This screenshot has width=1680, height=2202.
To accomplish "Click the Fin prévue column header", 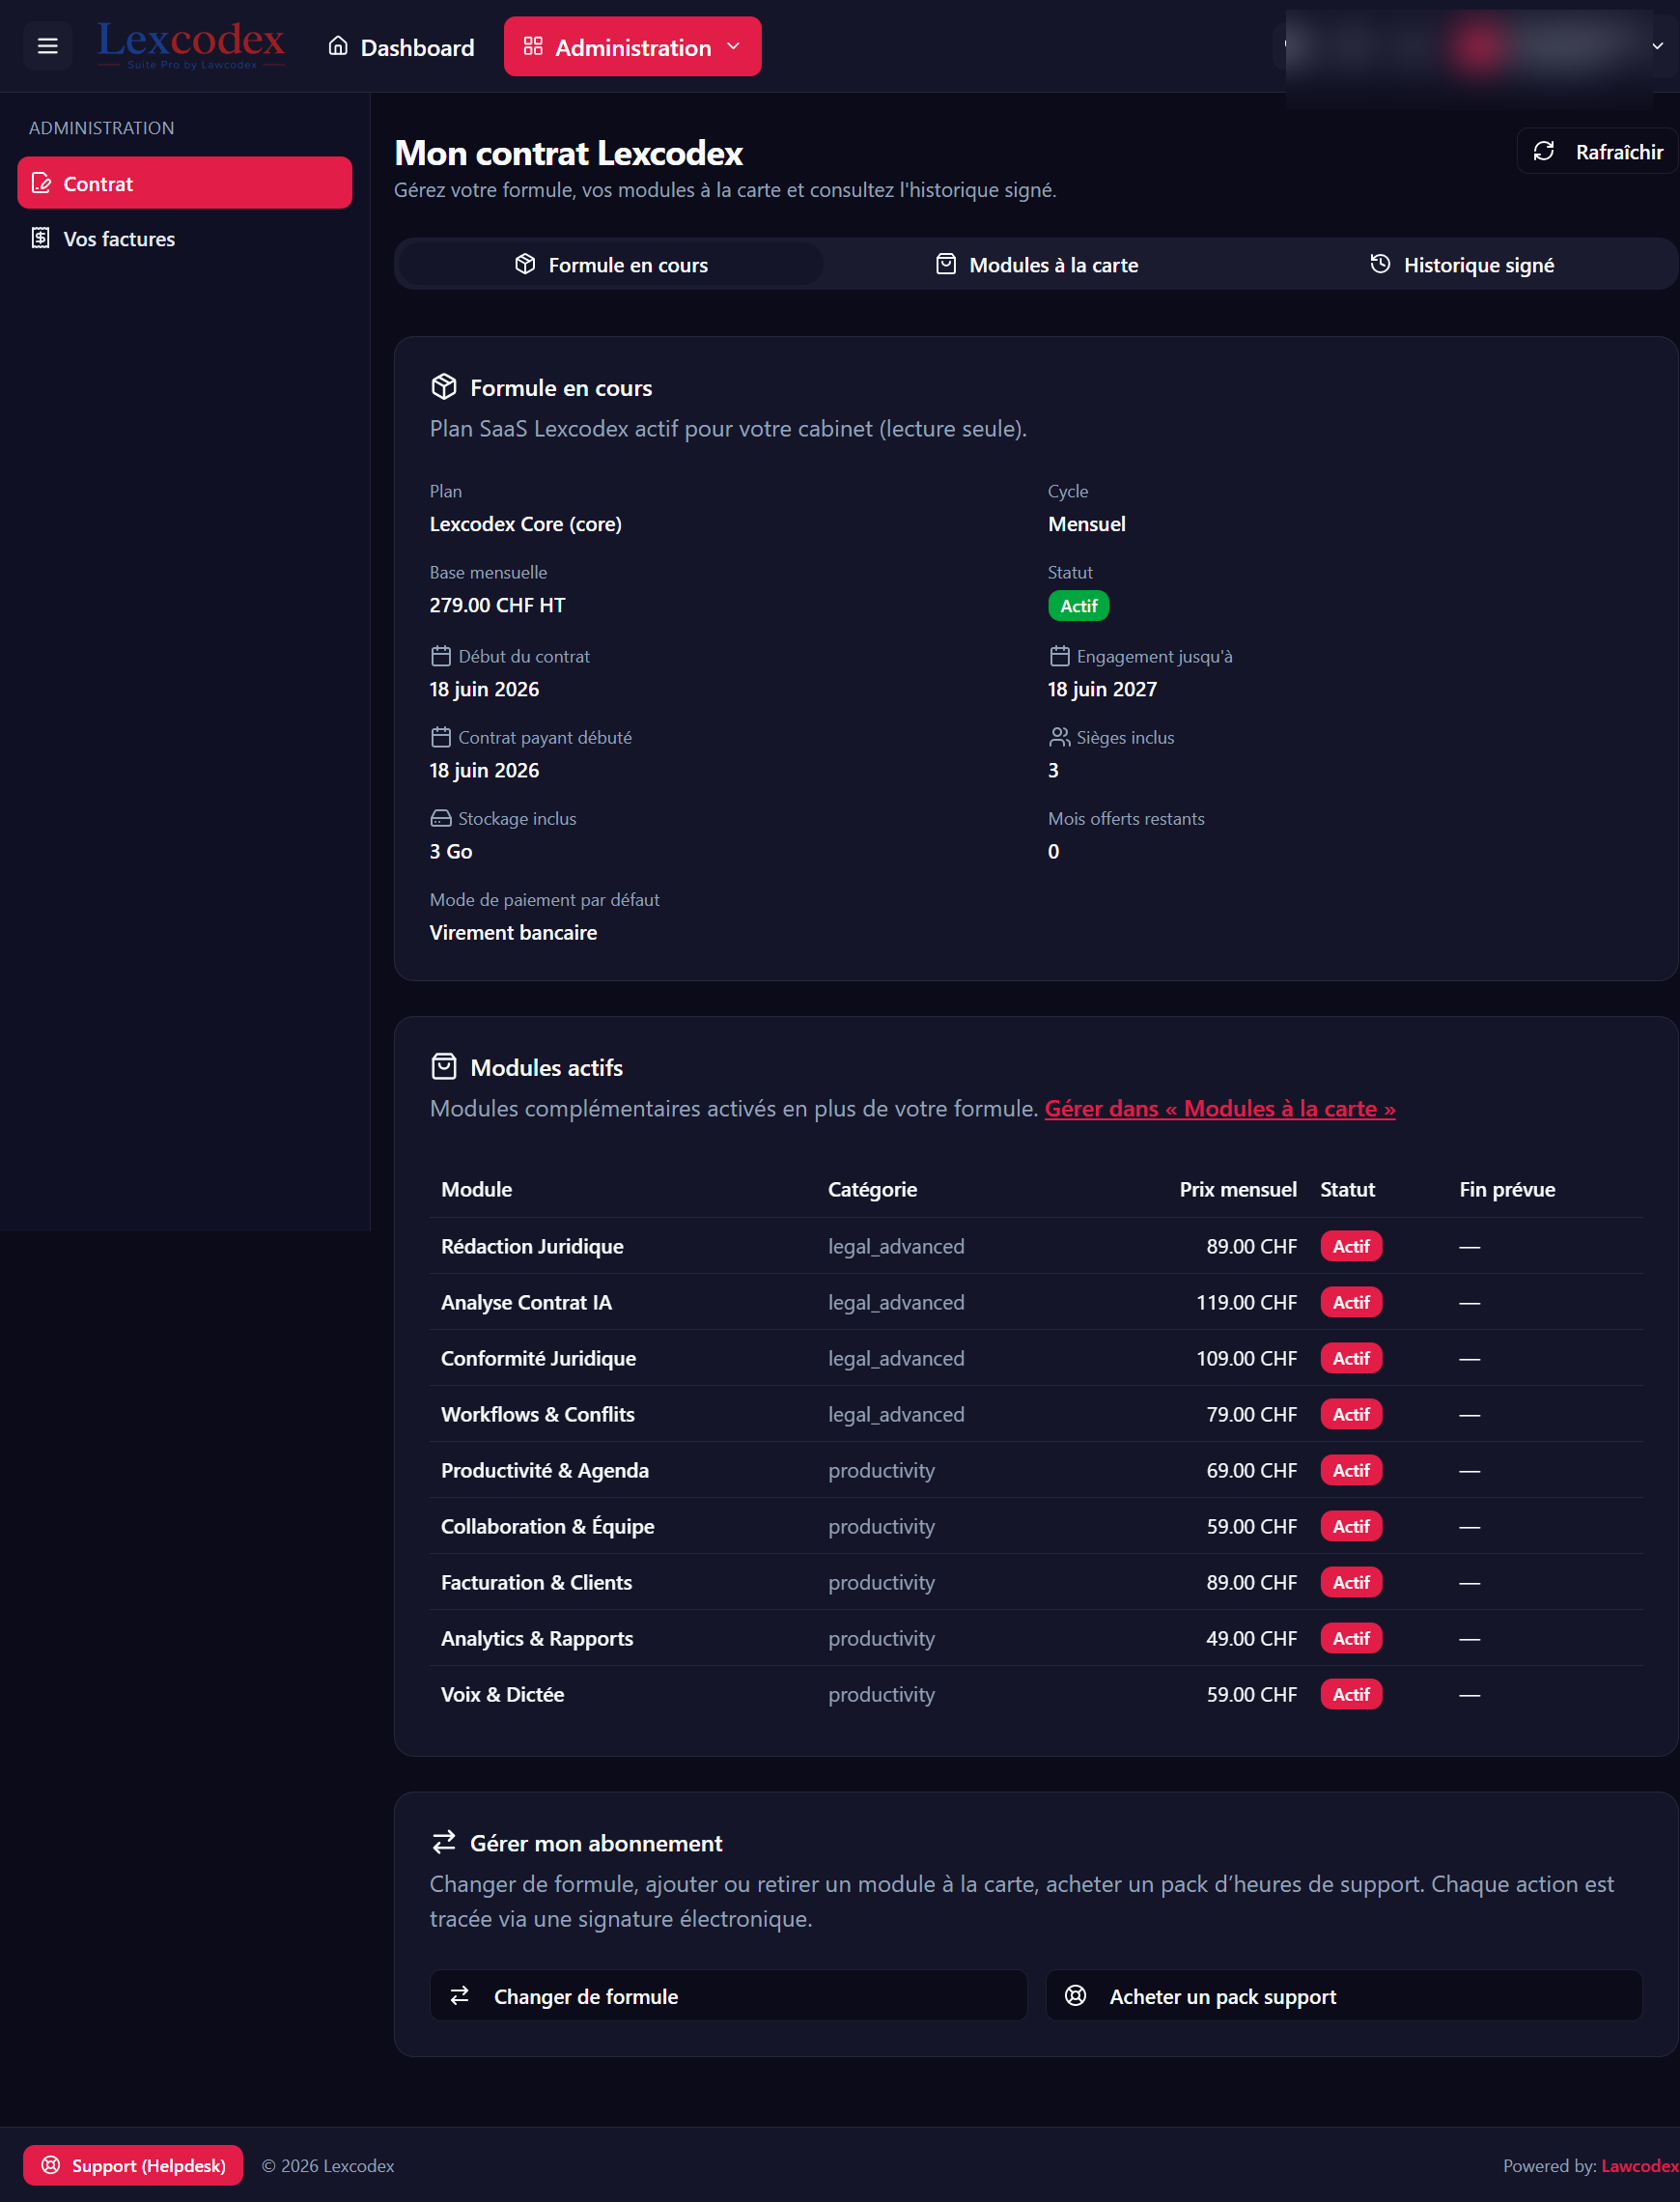I will point(1507,1189).
